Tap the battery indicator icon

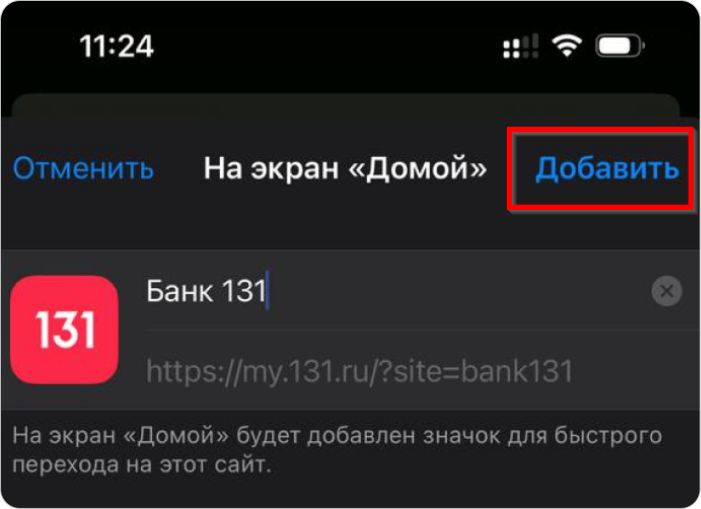(620, 46)
